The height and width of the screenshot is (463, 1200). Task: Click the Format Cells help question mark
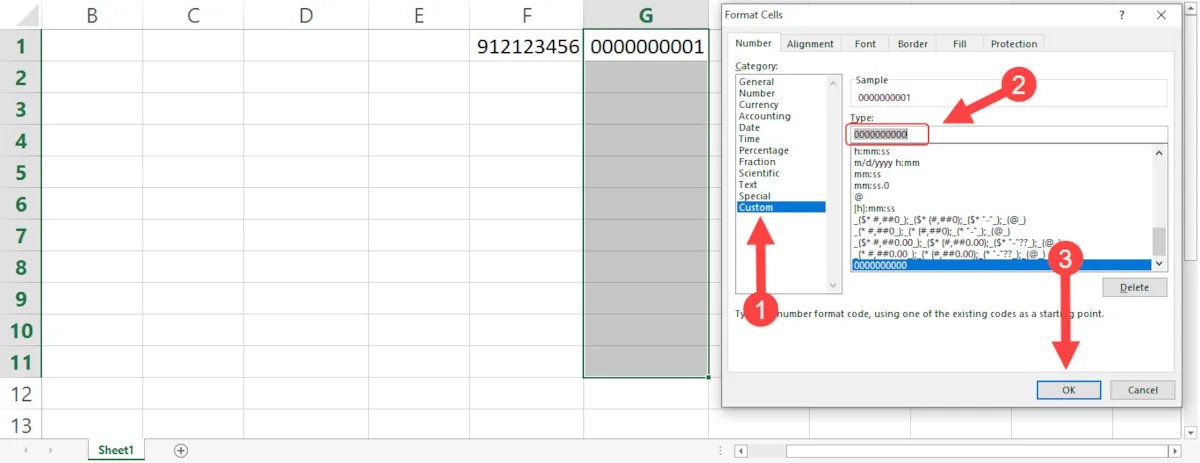point(1123,15)
